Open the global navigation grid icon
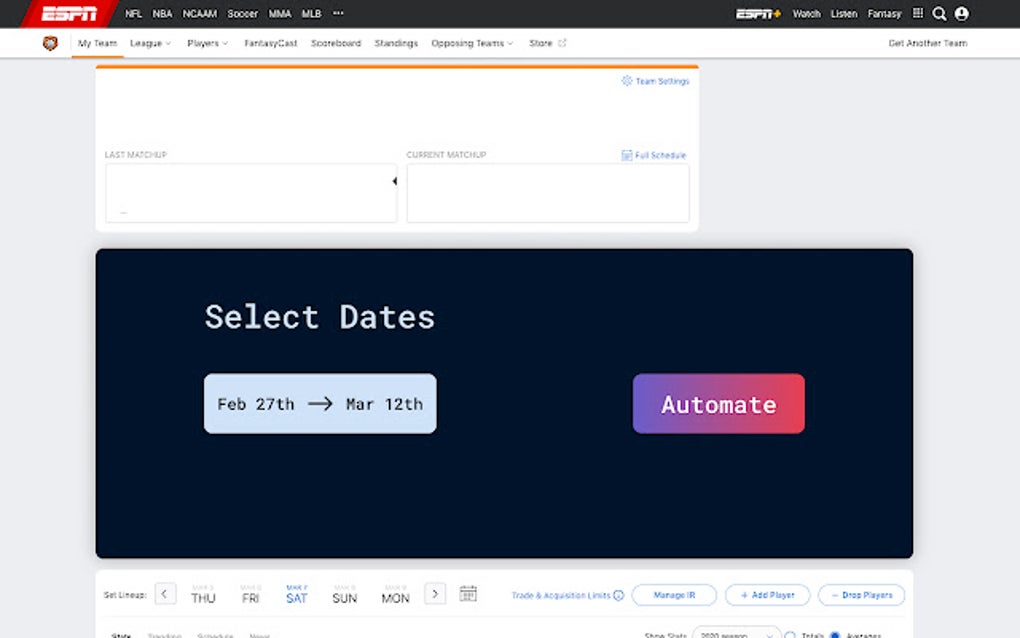This screenshot has width=1020, height=638. [x=917, y=14]
